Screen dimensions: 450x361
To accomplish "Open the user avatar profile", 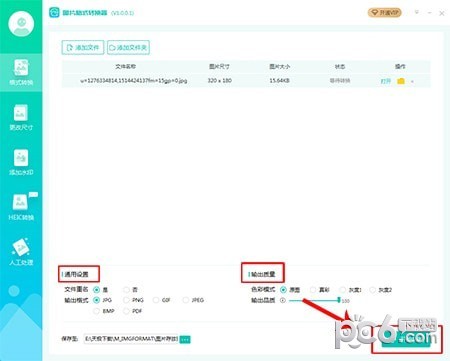I will click(x=21, y=24).
